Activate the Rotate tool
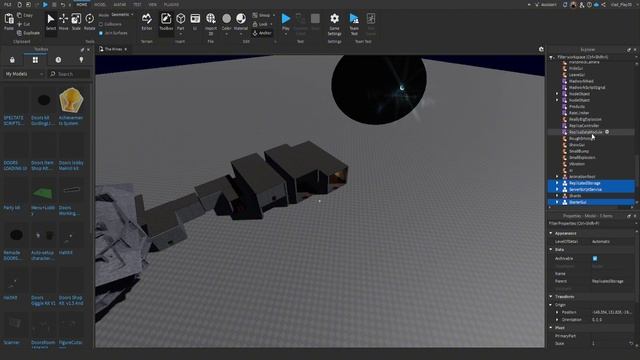The image size is (640, 360). click(x=89, y=22)
